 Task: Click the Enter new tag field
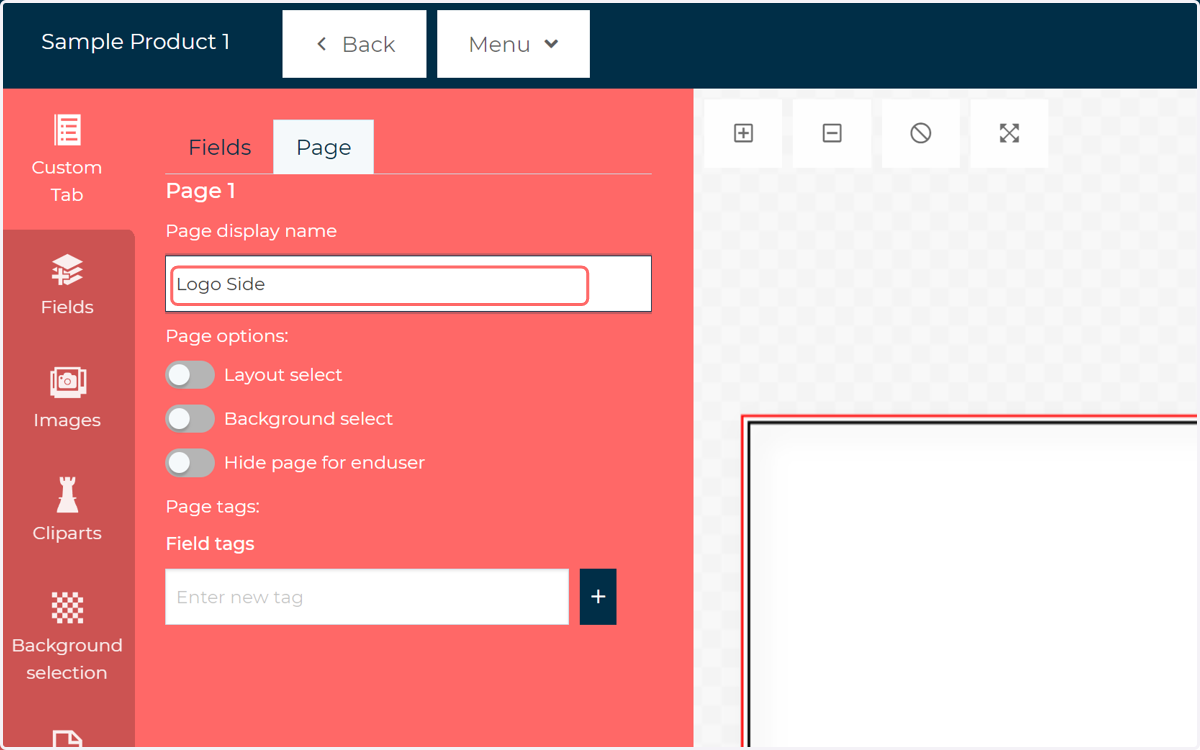367,597
